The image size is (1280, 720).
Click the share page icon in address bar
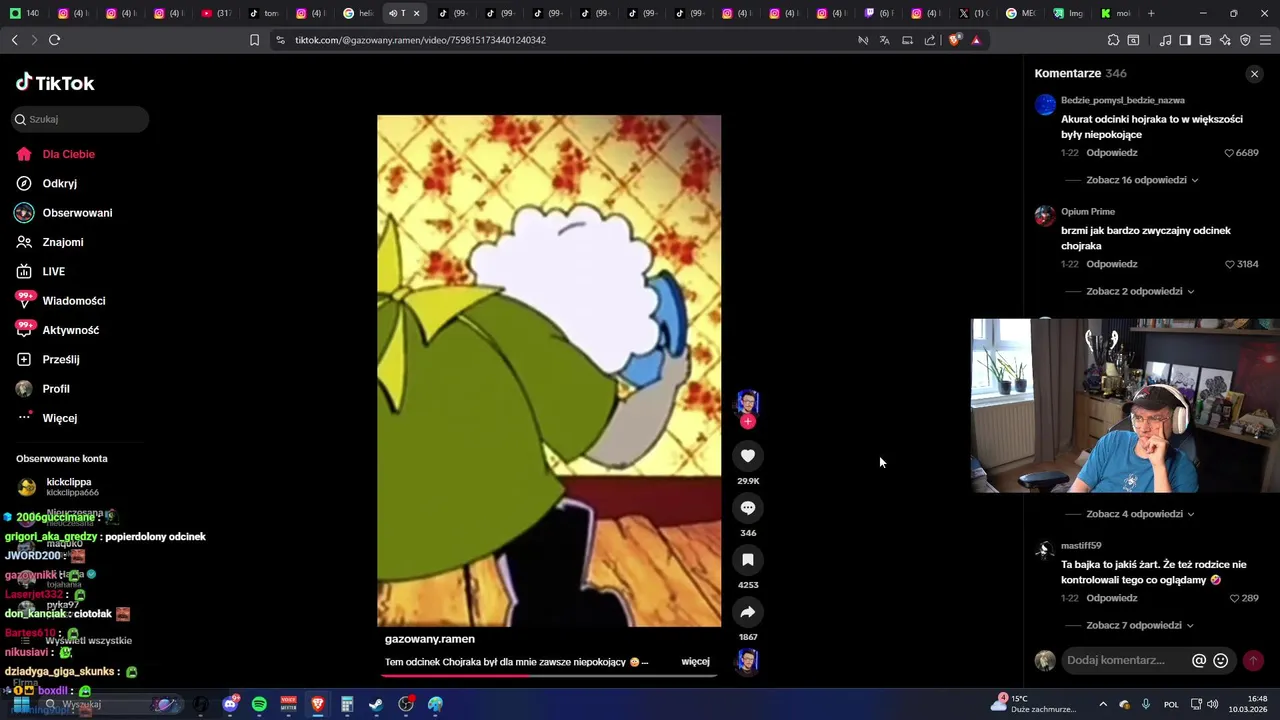[930, 40]
